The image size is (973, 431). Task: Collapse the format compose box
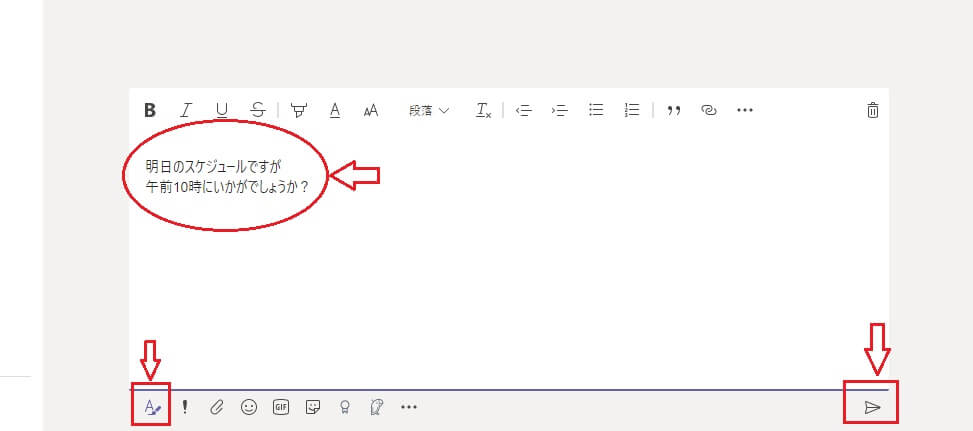152,407
